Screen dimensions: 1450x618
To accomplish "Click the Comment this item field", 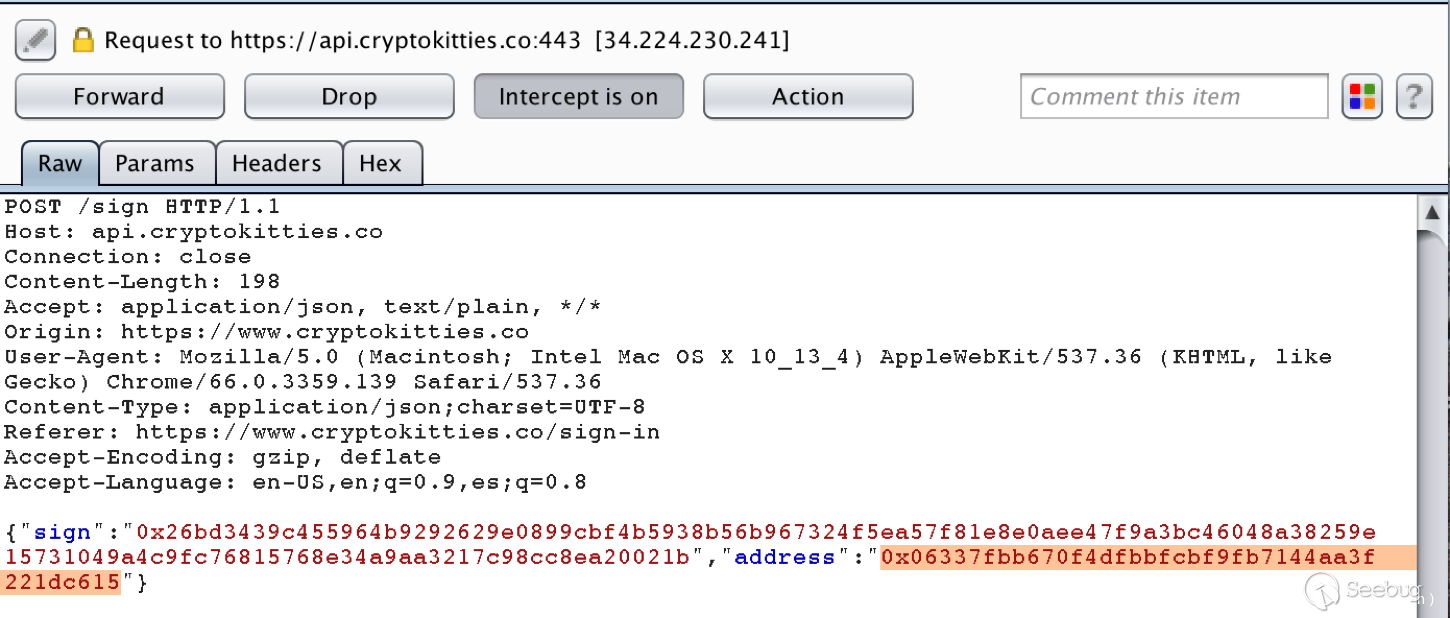I will [1174, 97].
